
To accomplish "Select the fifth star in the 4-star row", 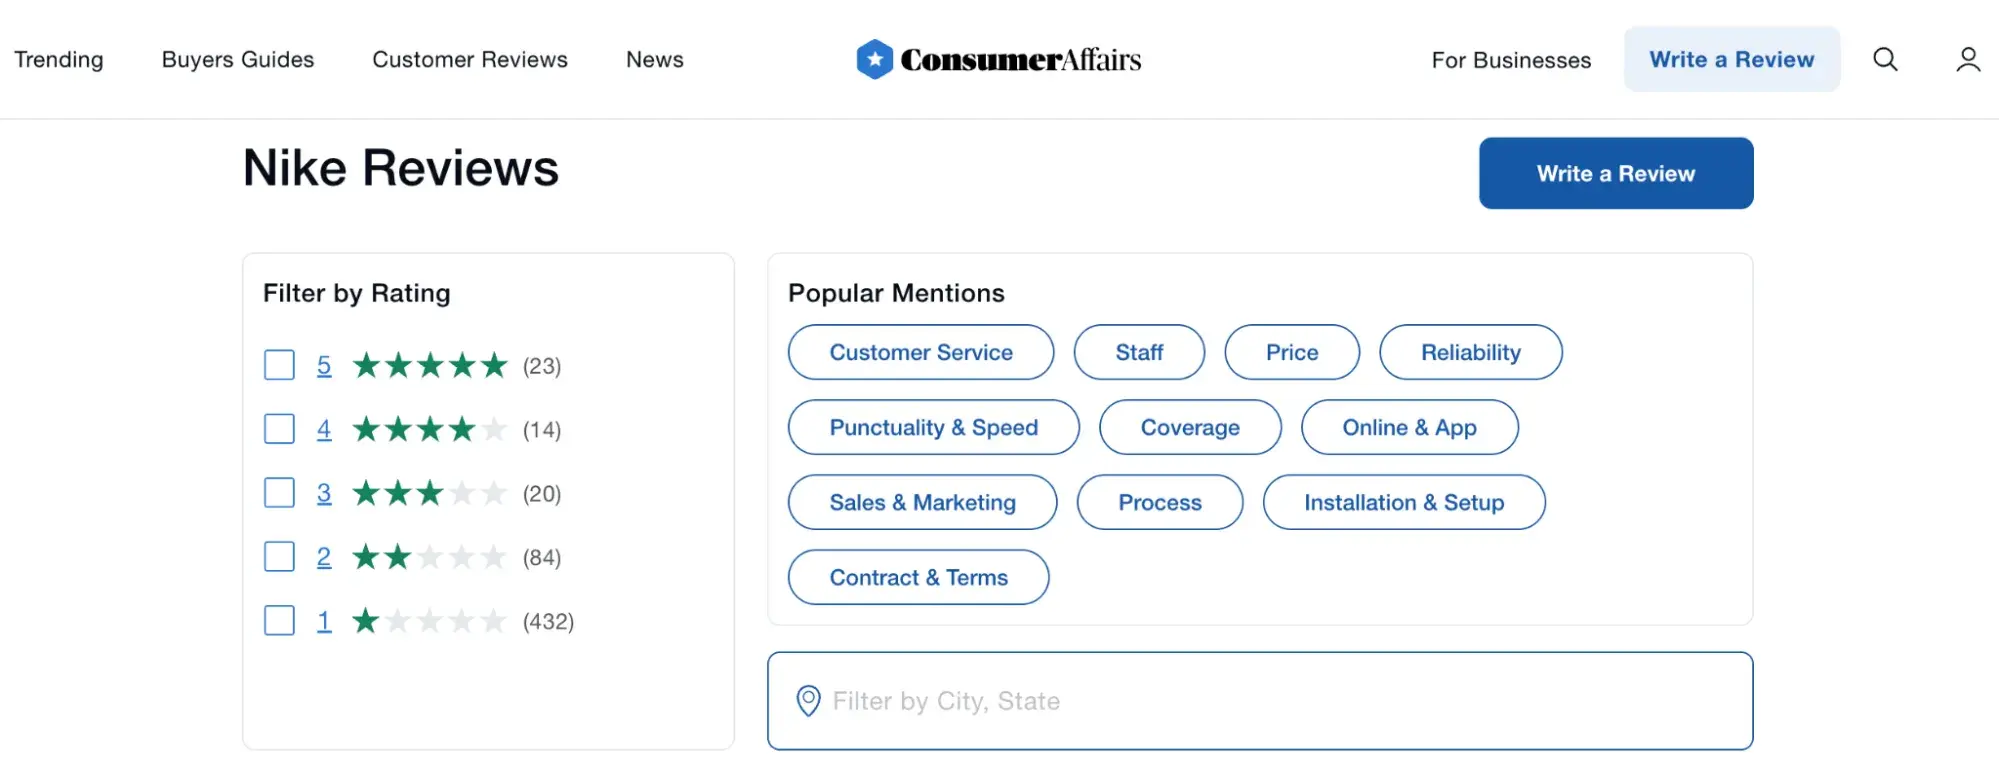I will (496, 429).
